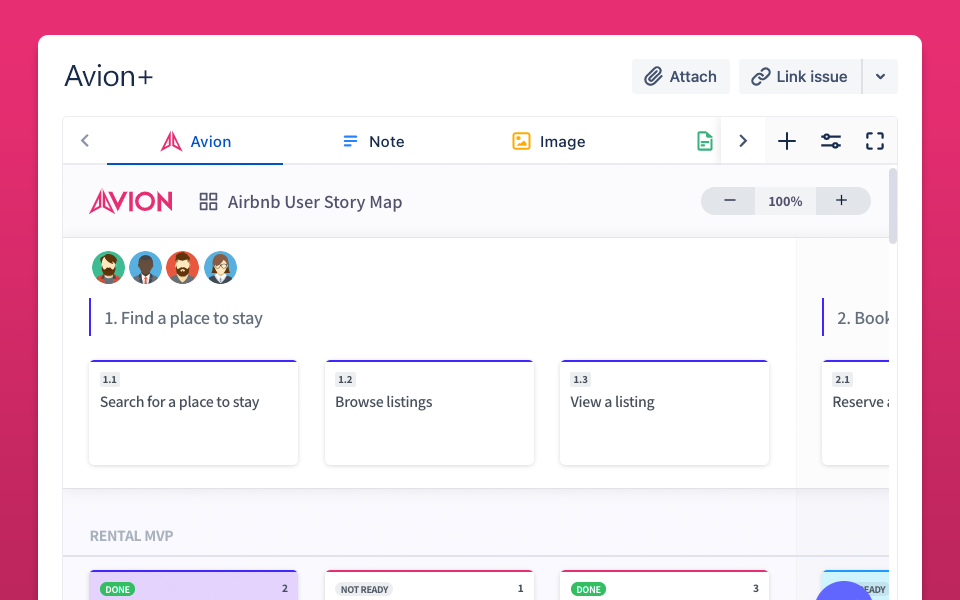Click the woman with glasses persona avatar
The height and width of the screenshot is (600, 960).
click(x=220, y=268)
